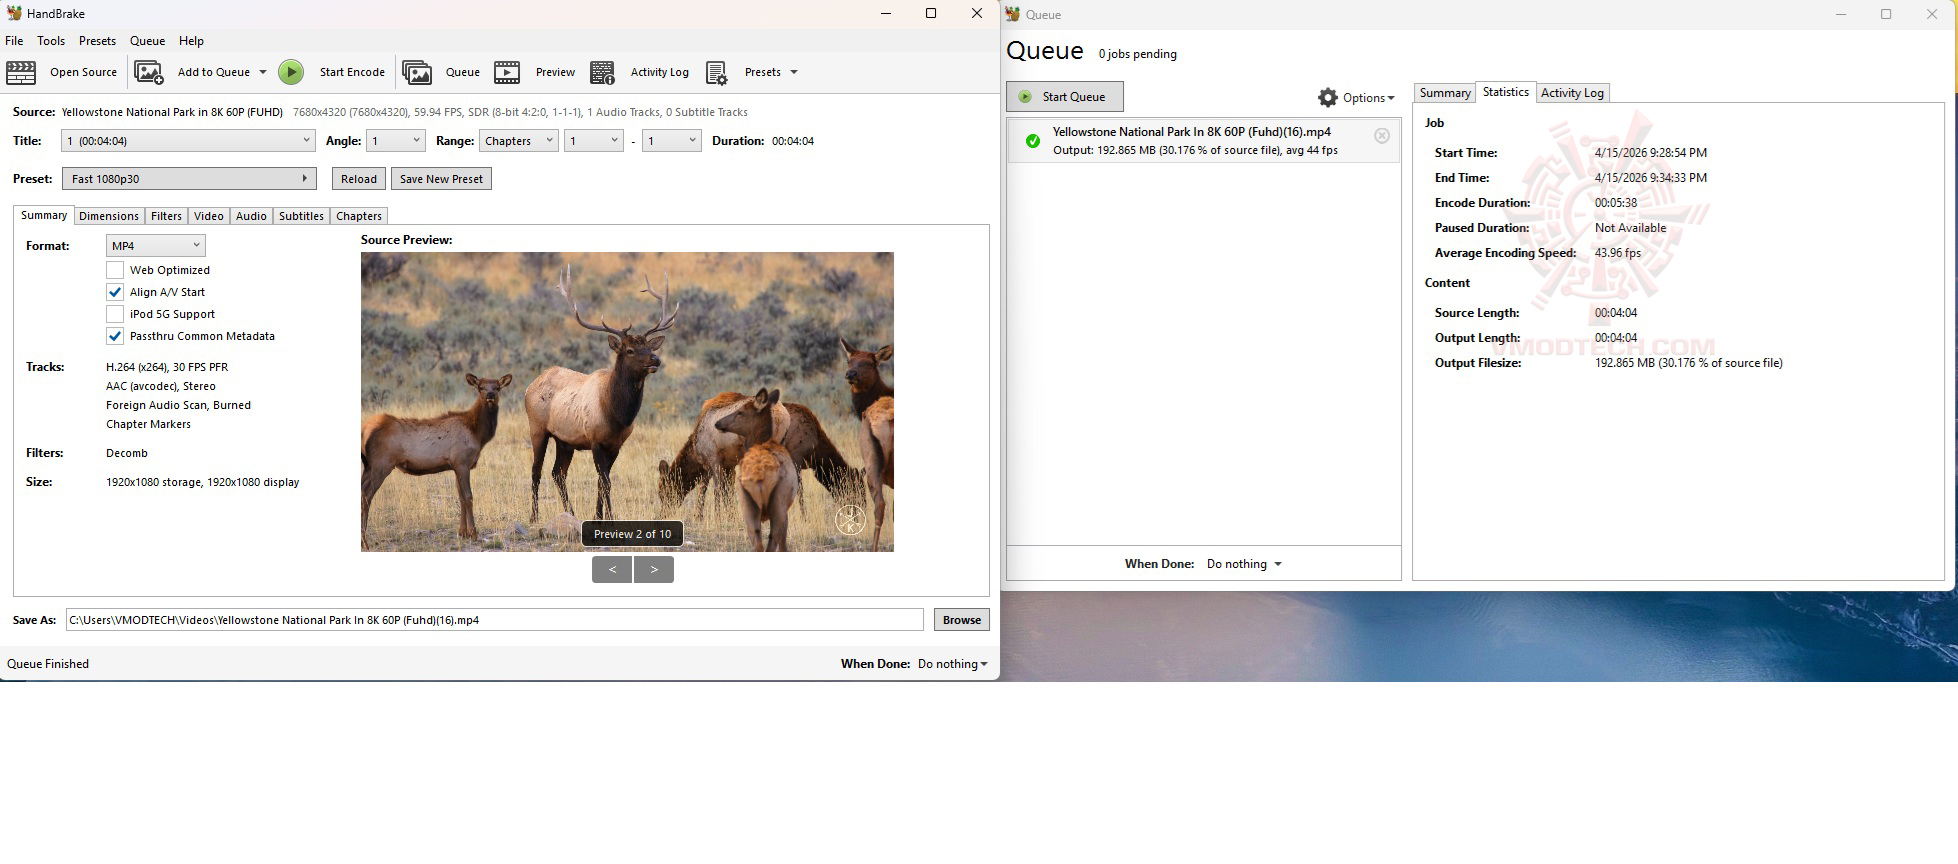This screenshot has height=864, width=1958.
Task: Click Save New Preset button
Action: tap(441, 179)
